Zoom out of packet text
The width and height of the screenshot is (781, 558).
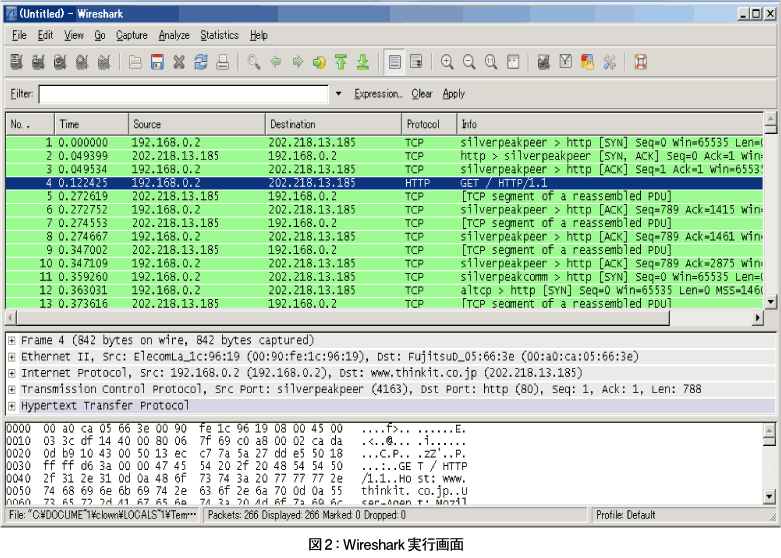469,62
